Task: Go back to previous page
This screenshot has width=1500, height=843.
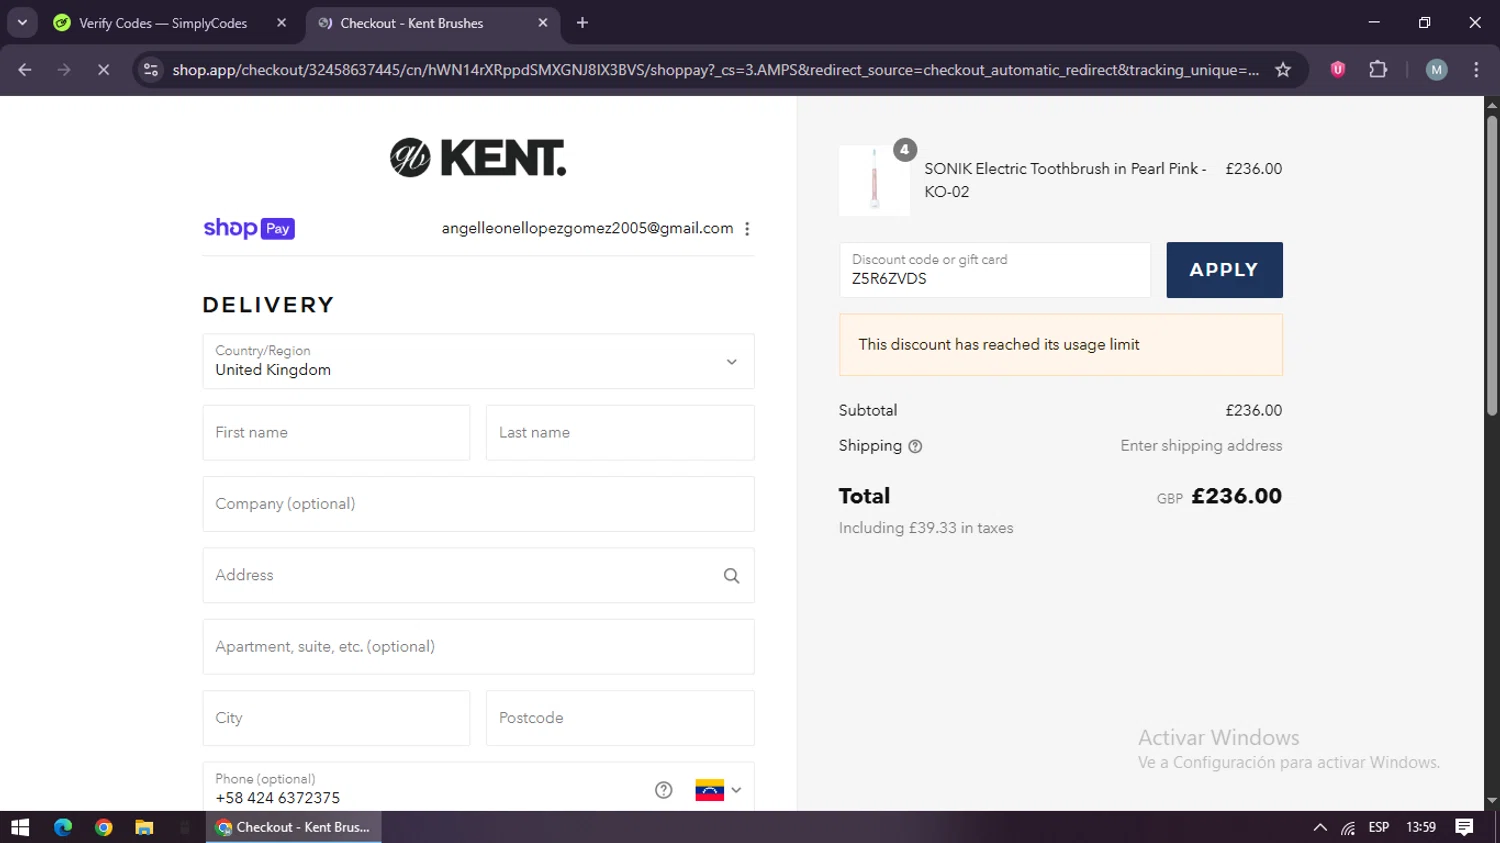Action: [x=25, y=70]
